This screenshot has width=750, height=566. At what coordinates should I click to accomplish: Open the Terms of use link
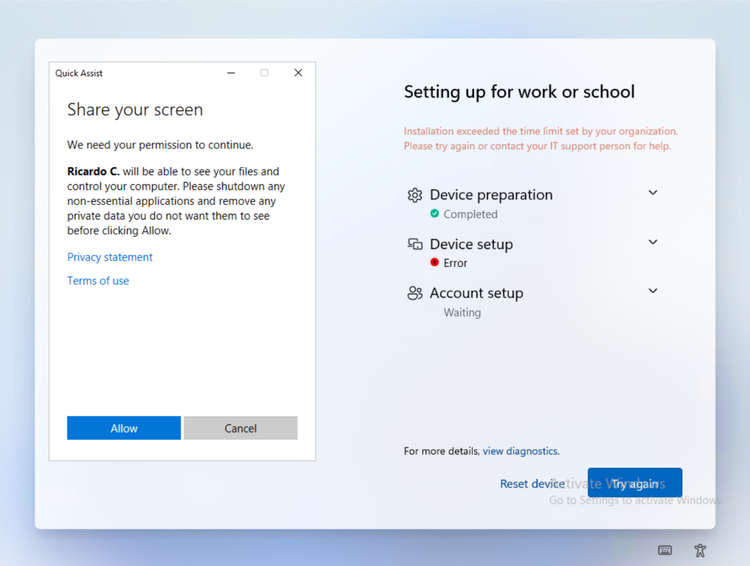point(98,281)
